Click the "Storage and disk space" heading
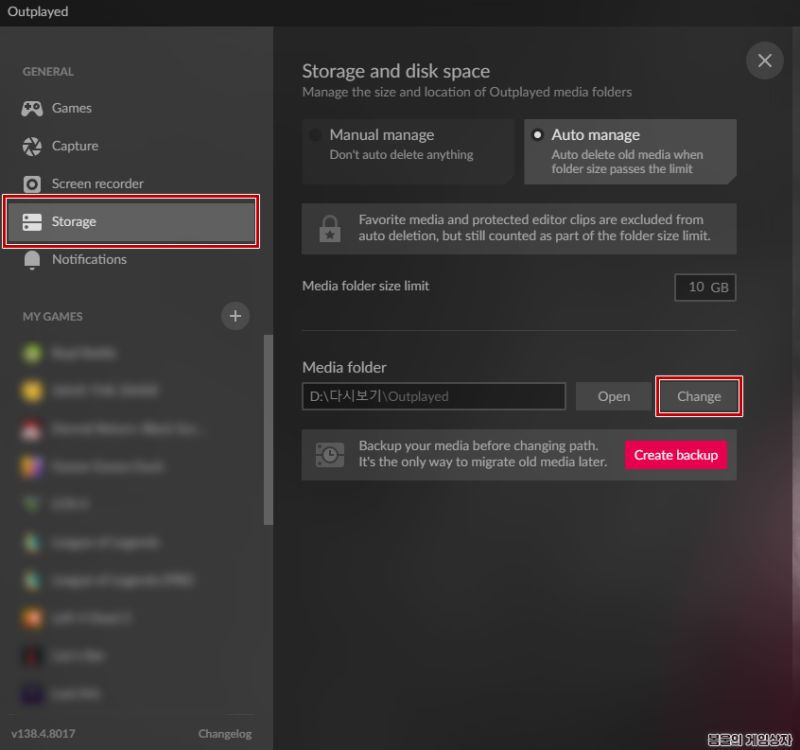 [x=396, y=71]
